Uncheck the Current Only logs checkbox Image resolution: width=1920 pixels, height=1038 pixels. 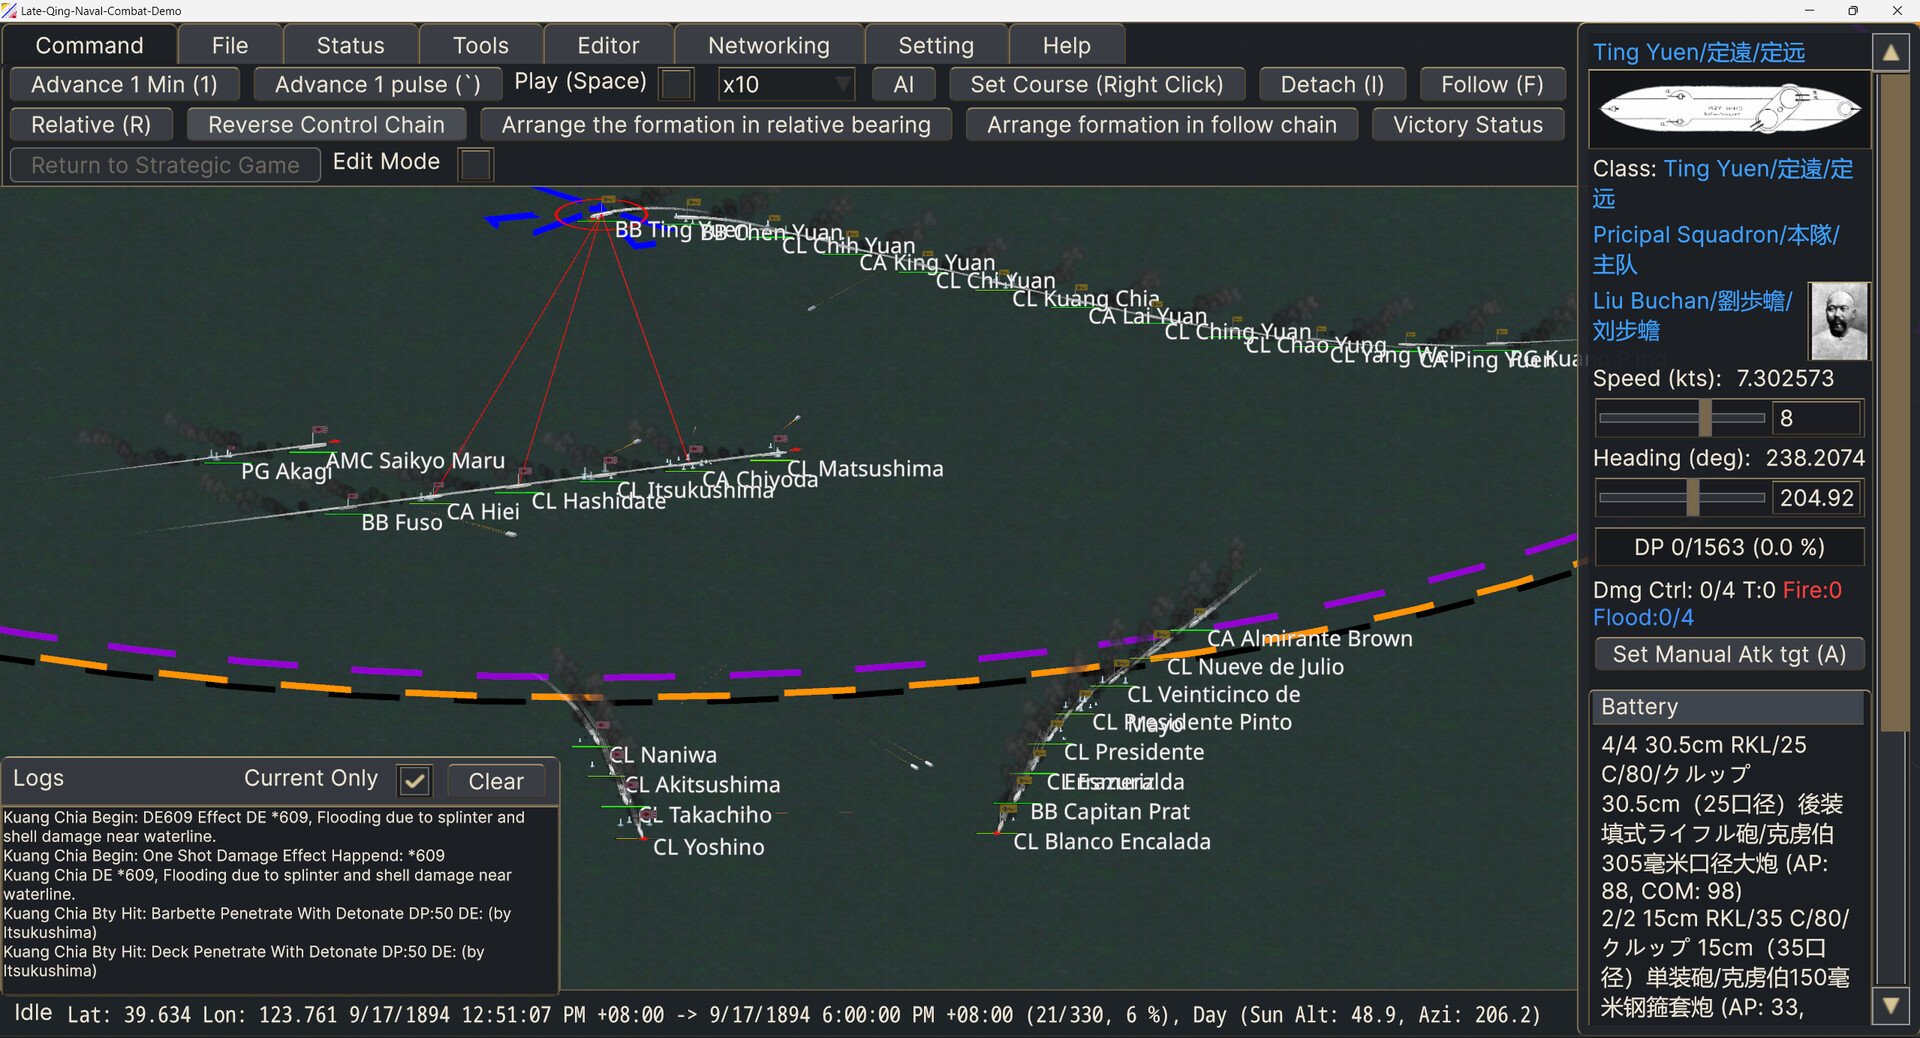tap(415, 780)
